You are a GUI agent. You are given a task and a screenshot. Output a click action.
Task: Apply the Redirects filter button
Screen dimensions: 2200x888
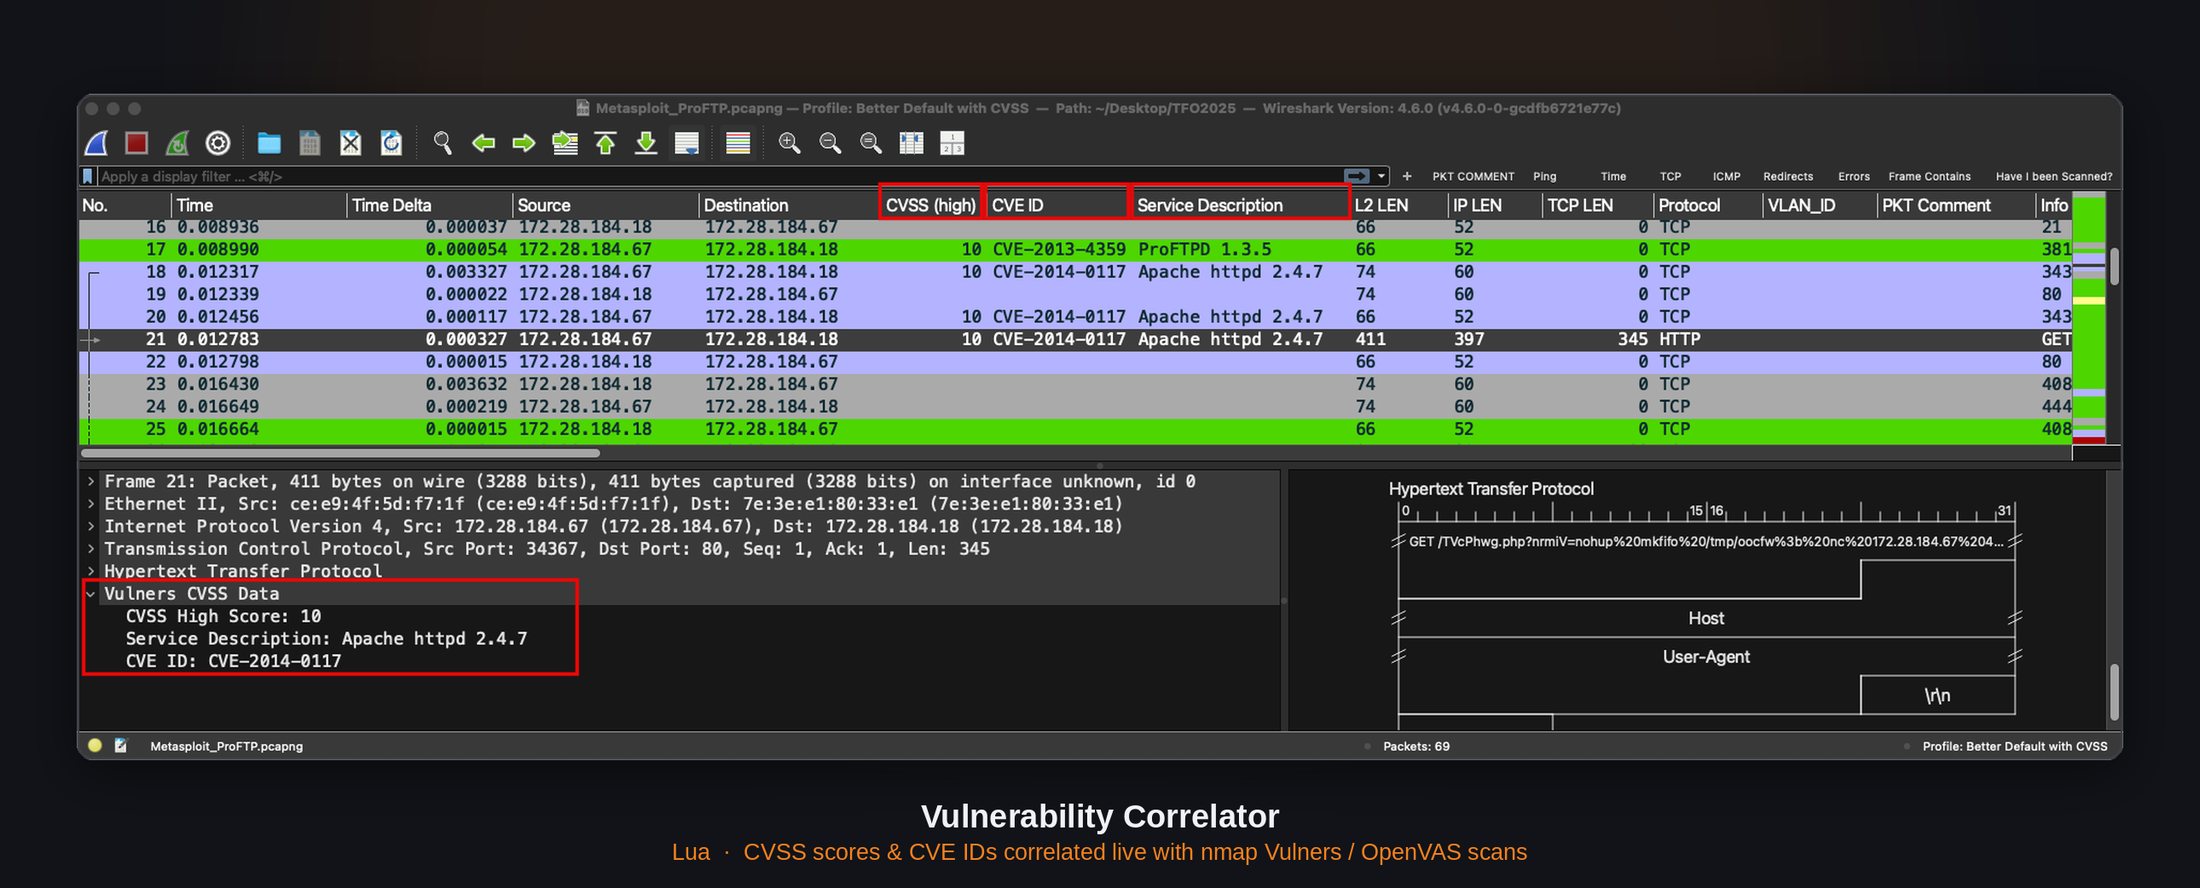pos(1788,176)
